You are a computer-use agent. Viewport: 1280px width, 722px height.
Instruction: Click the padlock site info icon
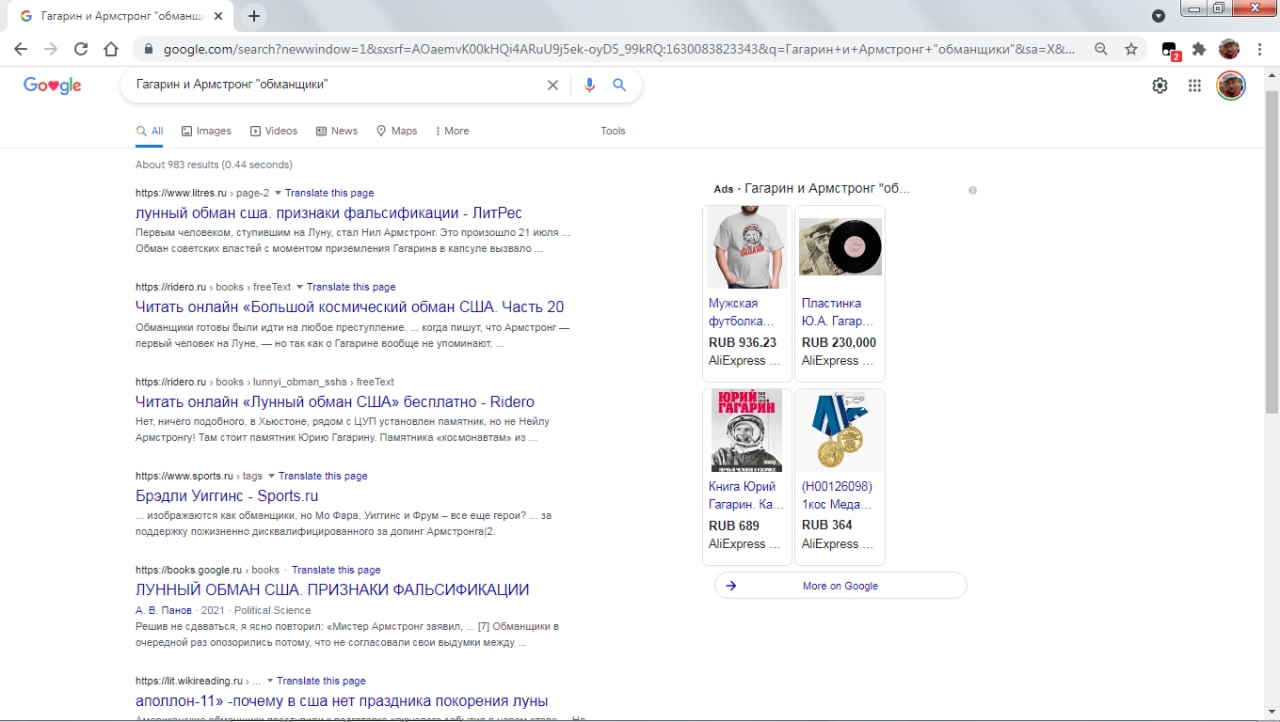pyautogui.click(x=148, y=49)
